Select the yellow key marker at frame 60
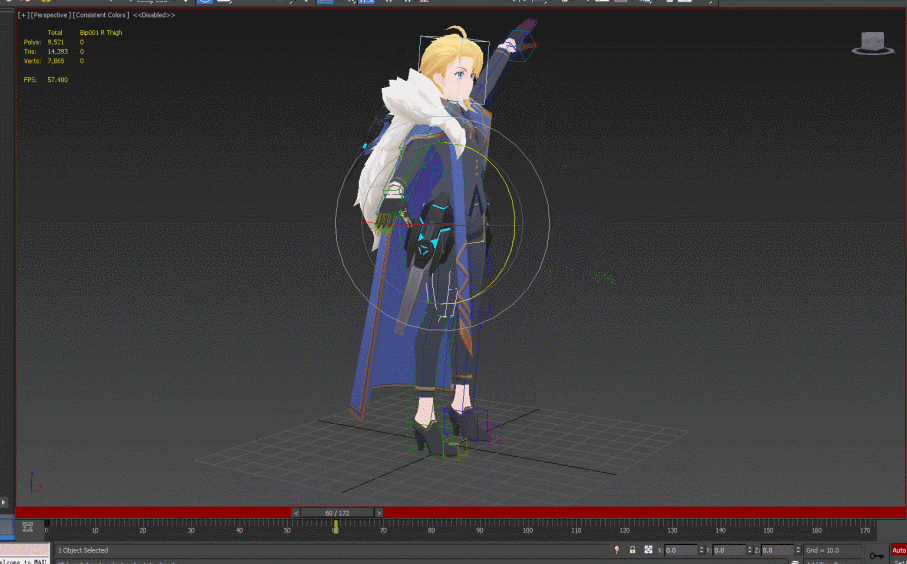The width and height of the screenshot is (907, 564). 335,526
